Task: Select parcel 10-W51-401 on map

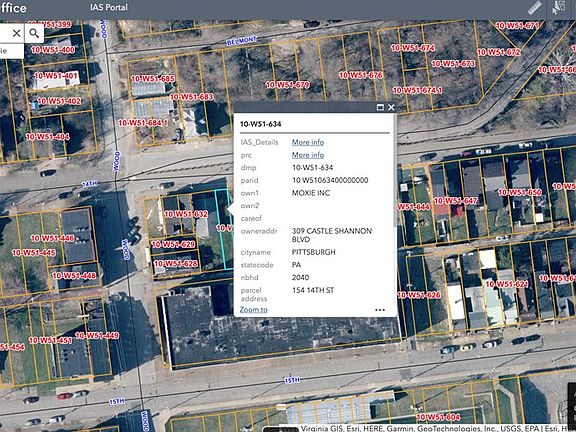Action: [56, 76]
